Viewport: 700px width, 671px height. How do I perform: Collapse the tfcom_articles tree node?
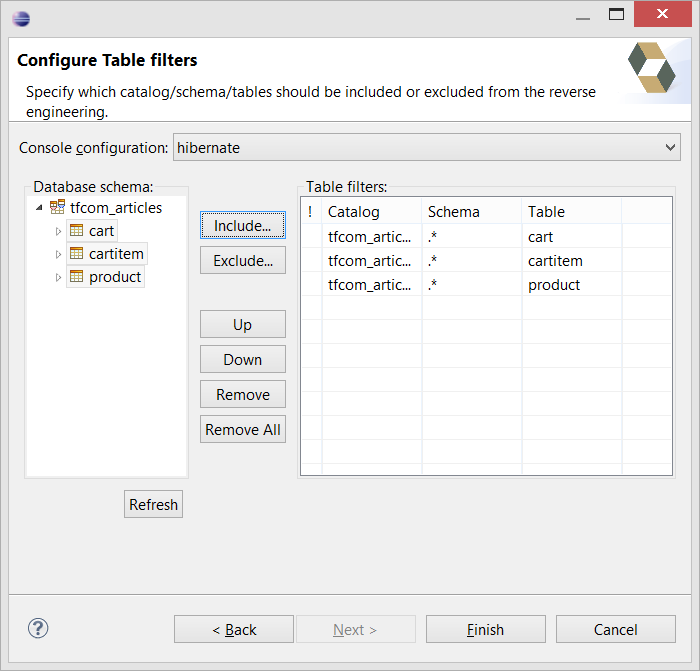point(39,208)
